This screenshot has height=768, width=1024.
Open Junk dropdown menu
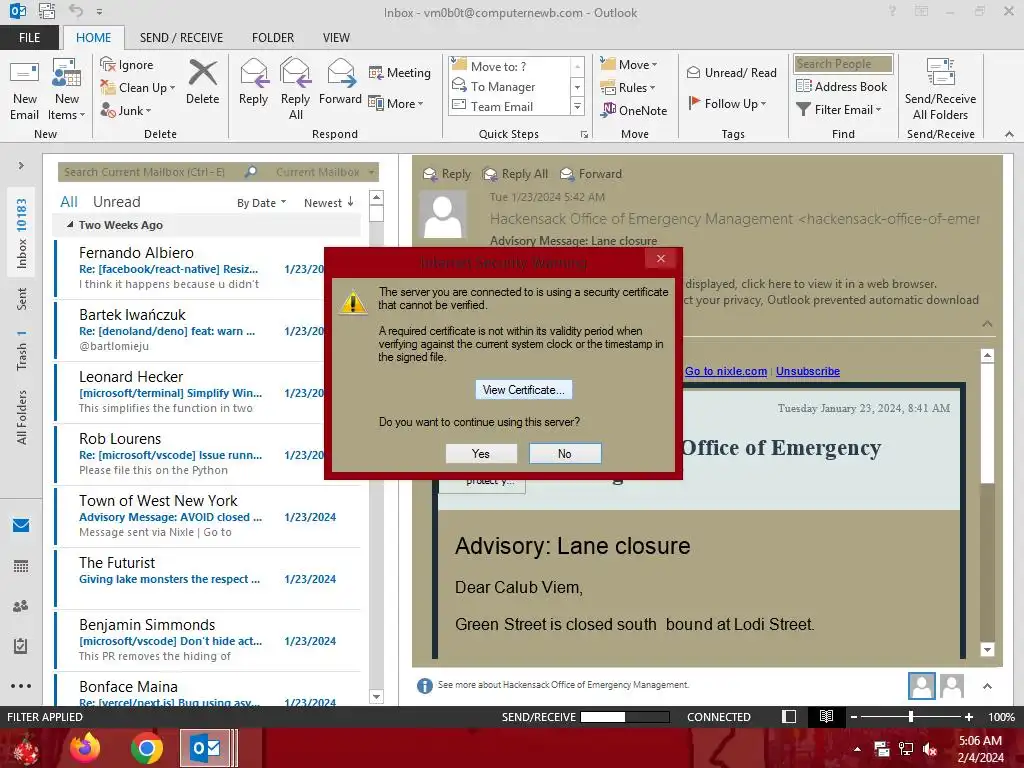click(125, 110)
